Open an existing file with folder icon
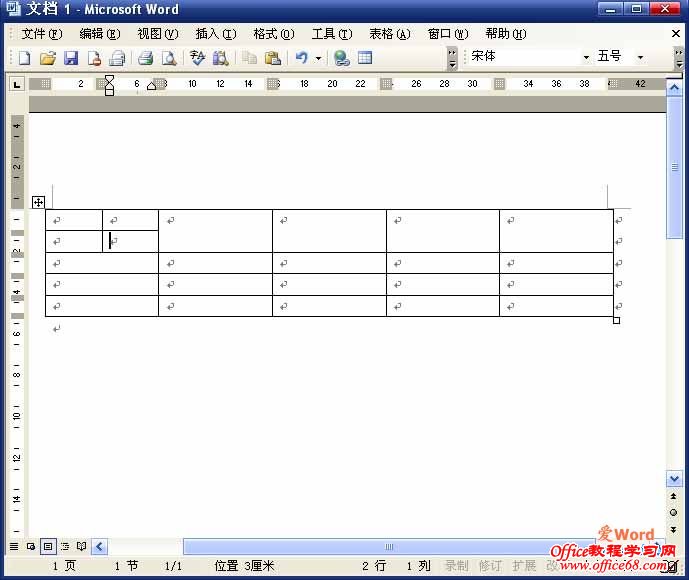 tap(47, 58)
